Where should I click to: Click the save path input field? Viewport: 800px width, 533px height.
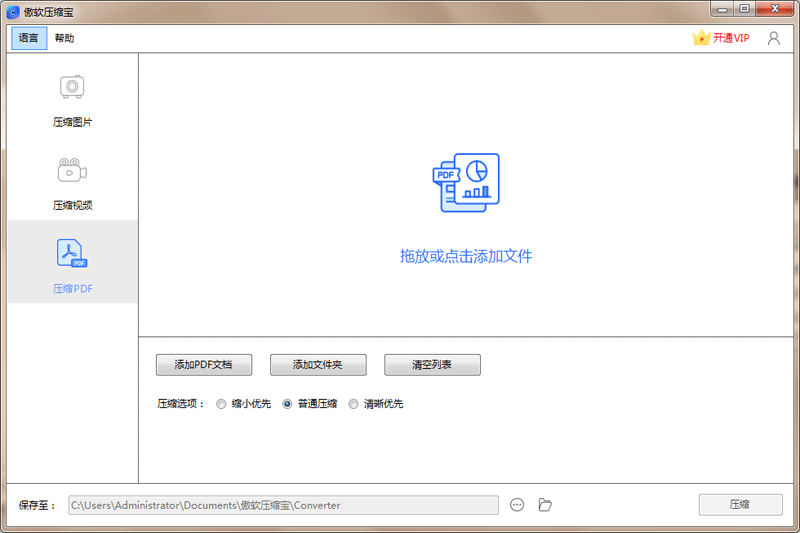pyautogui.click(x=282, y=505)
